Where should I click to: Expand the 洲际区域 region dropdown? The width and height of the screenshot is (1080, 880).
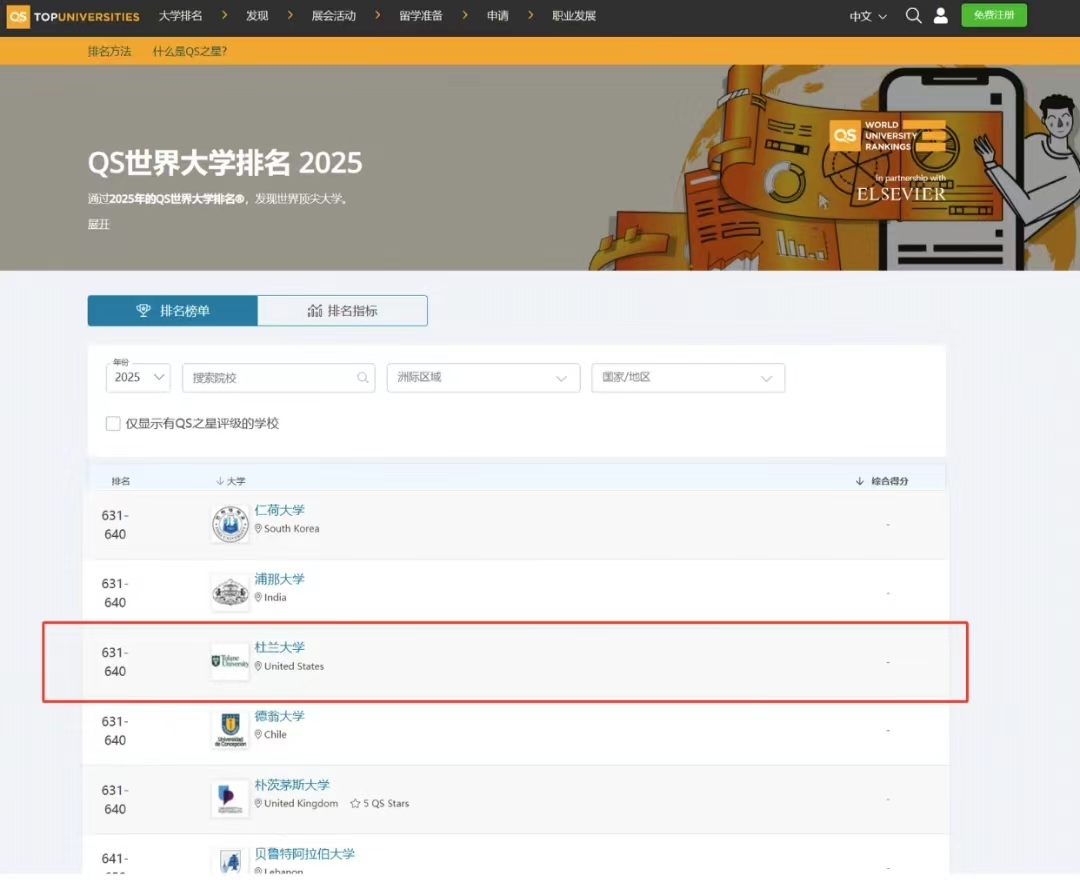(483, 378)
